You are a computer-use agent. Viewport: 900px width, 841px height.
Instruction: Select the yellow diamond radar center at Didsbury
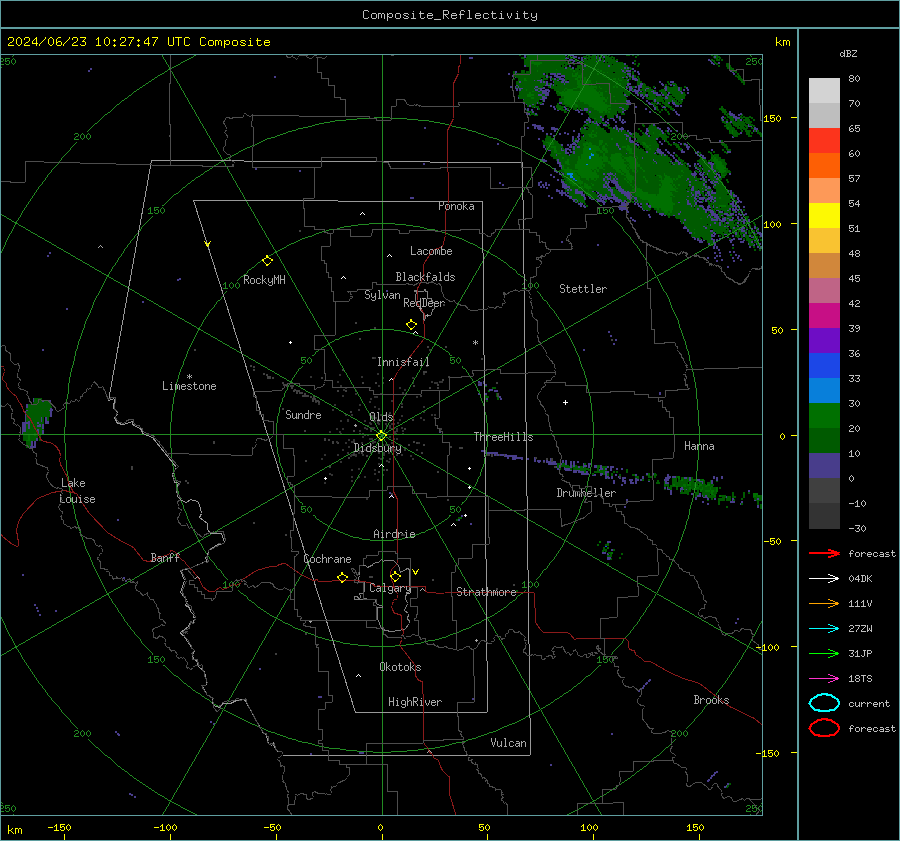[x=381, y=436]
